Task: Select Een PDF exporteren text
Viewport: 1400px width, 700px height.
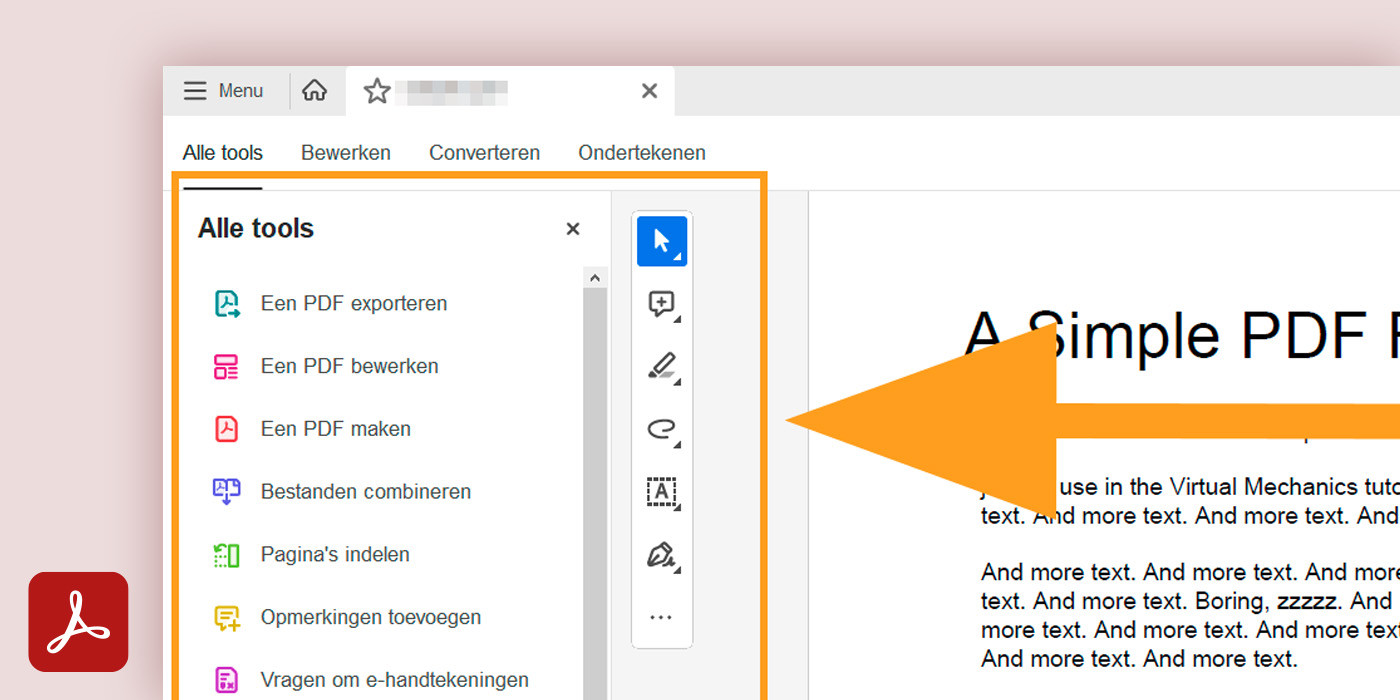Action: (354, 304)
